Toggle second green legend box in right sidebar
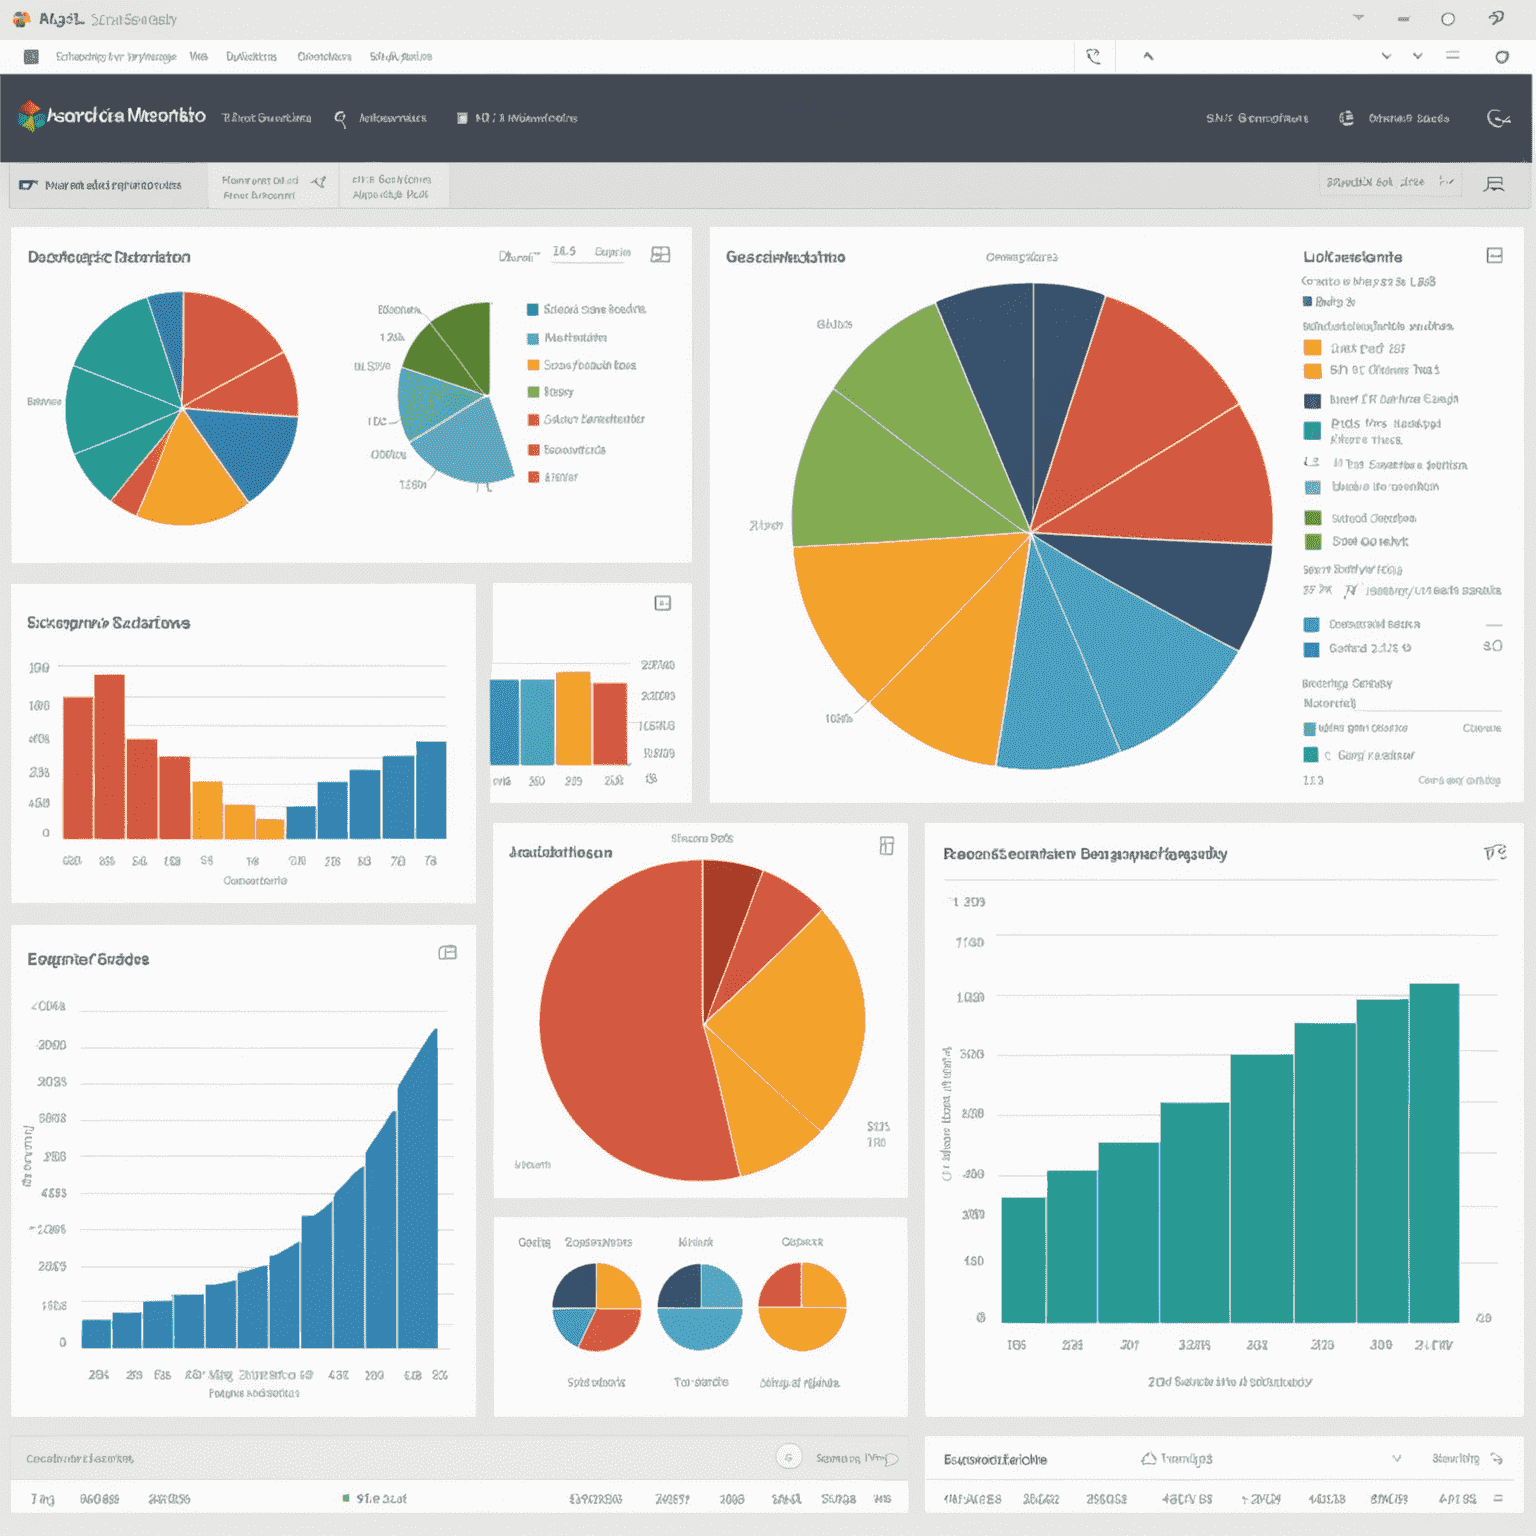Image resolution: width=1536 pixels, height=1536 pixels. [1313, 542]
